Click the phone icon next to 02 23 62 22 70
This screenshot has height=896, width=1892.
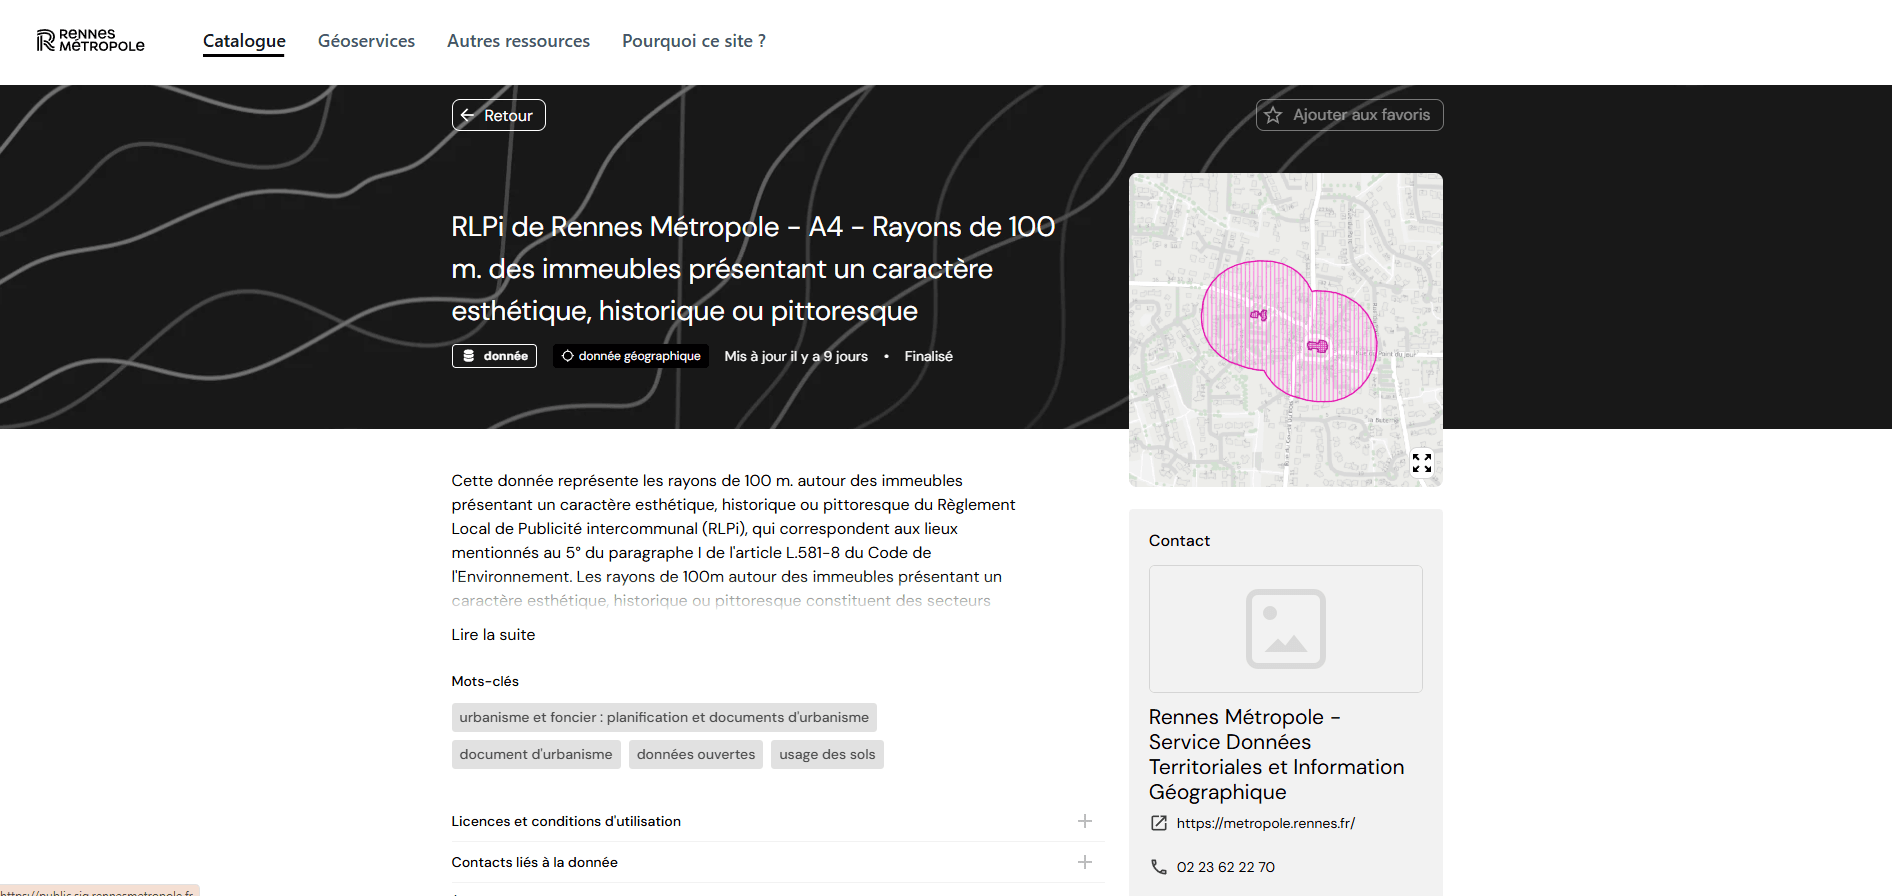click(1159, 867)
